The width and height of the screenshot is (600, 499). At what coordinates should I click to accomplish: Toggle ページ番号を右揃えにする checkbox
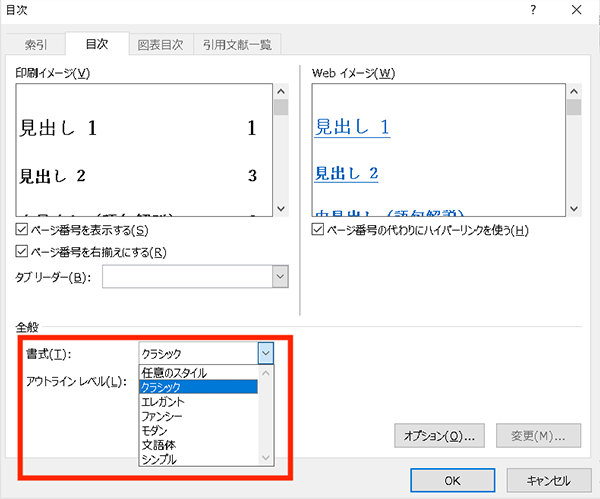[x=22, y=251]
